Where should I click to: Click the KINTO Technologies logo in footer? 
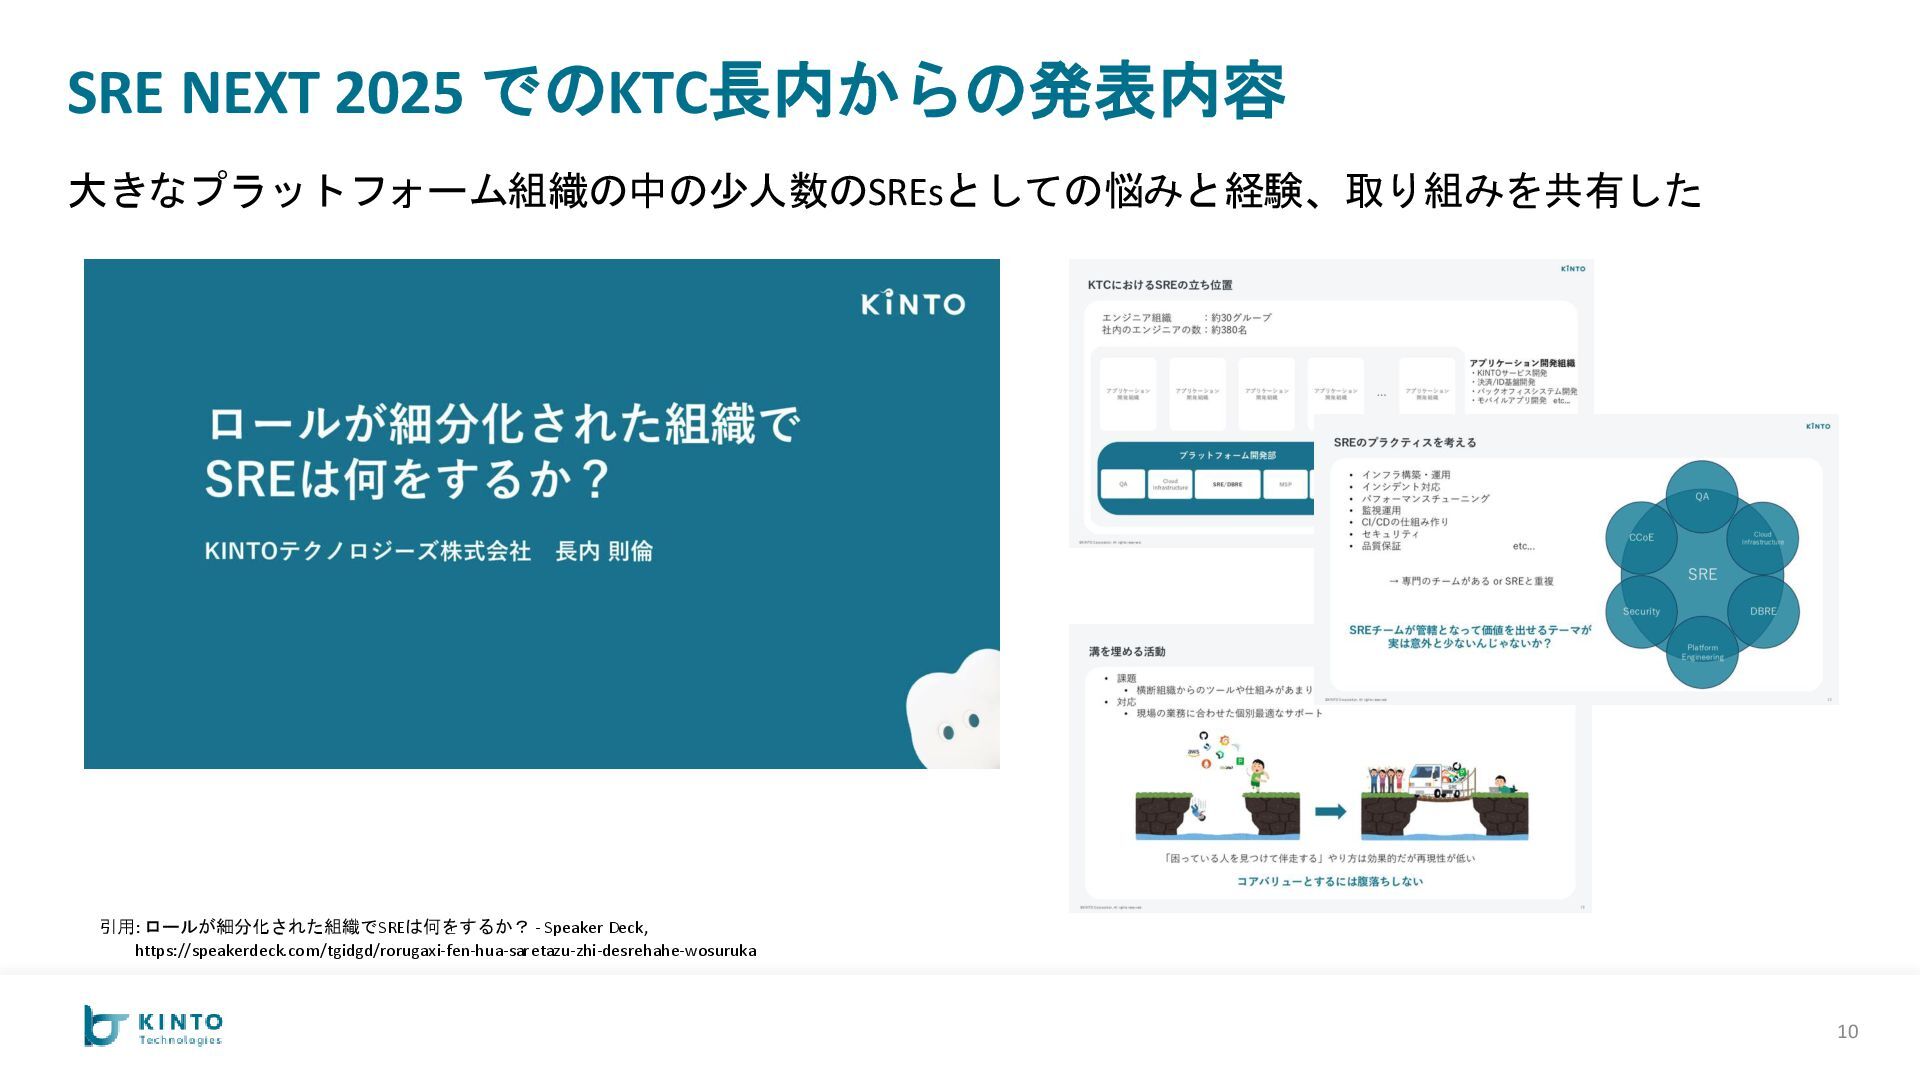coord(153,1026)
